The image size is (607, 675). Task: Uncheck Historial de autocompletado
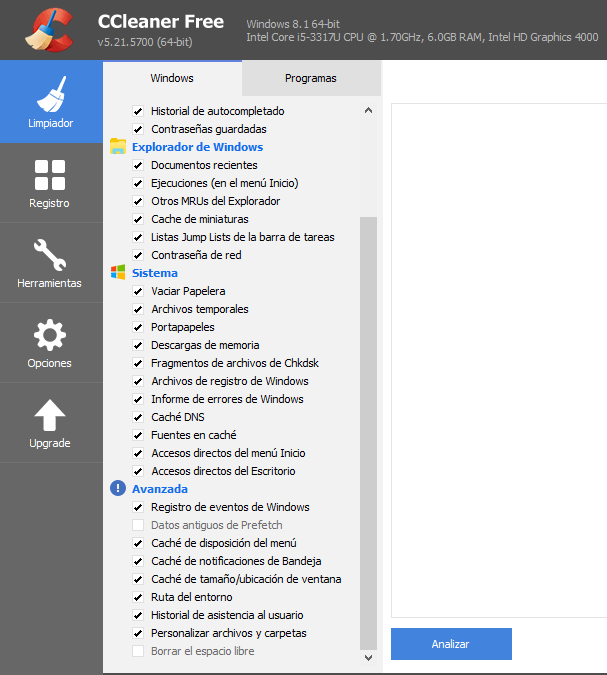138,111
